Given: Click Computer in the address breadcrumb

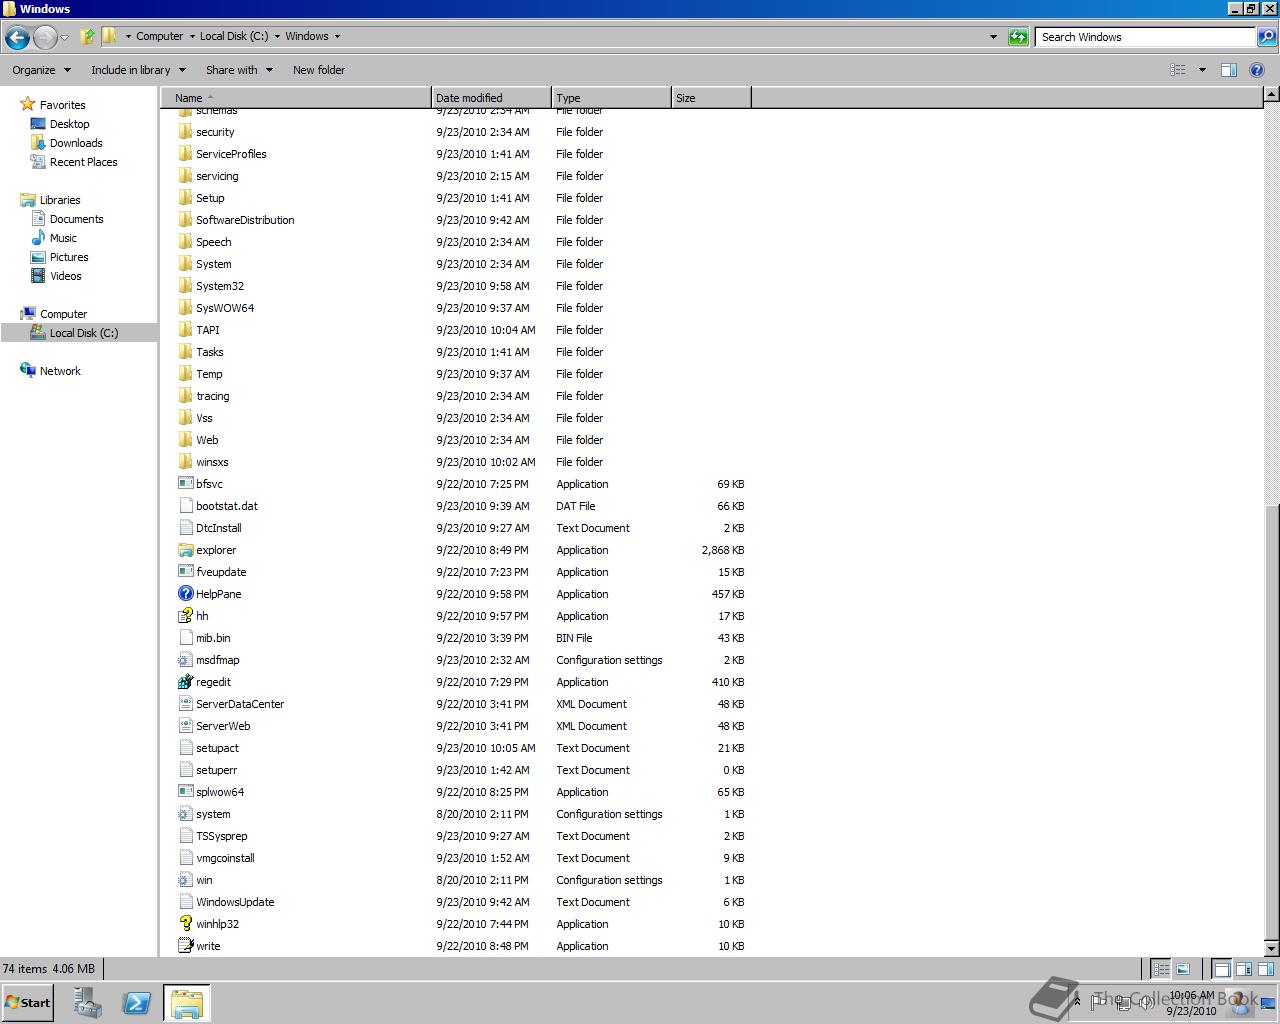Looking at the screenshot, I should 160,36.
